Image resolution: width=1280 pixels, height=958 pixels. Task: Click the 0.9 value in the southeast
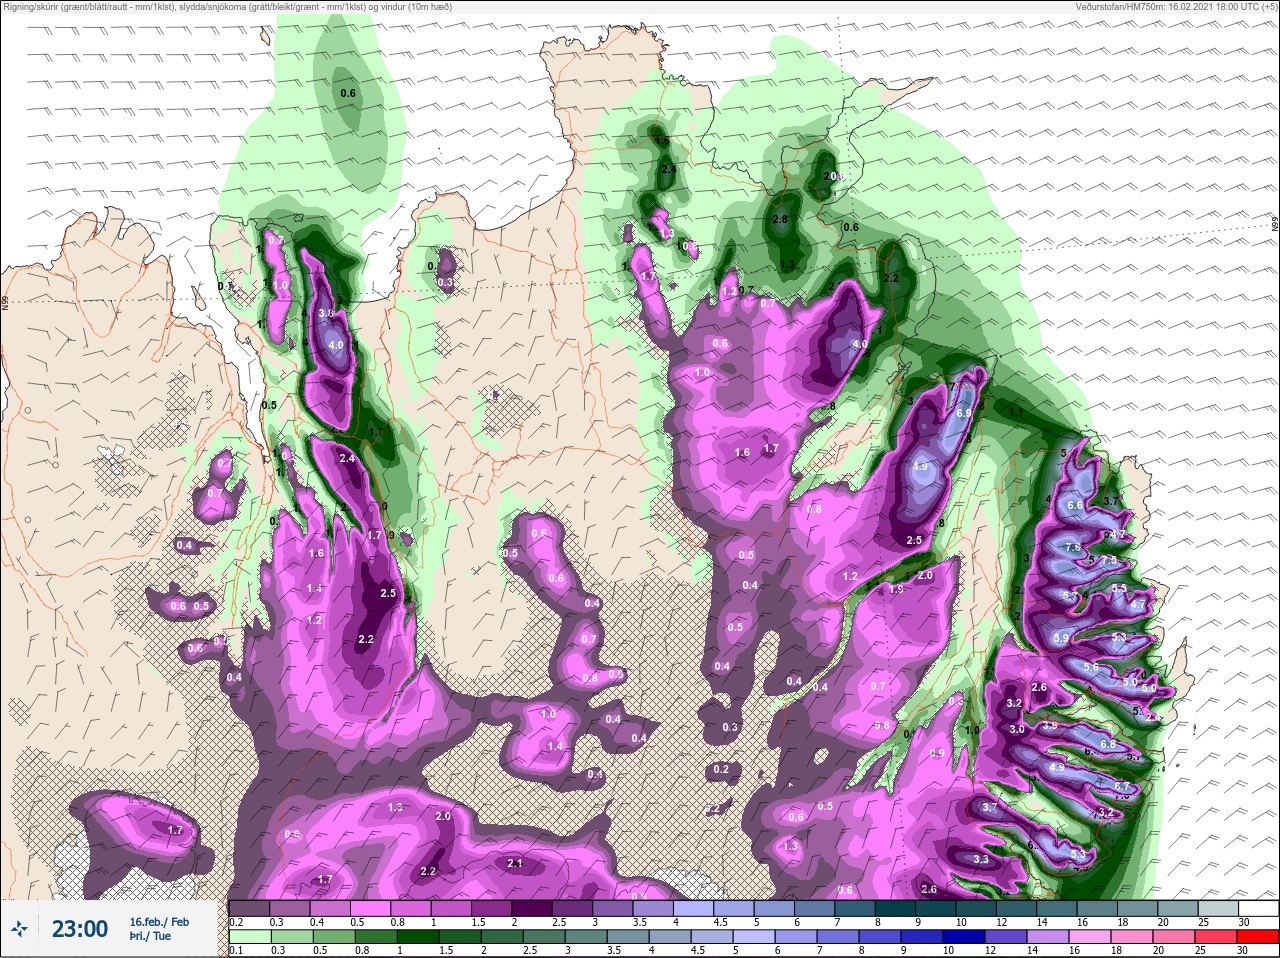[937, 753]
